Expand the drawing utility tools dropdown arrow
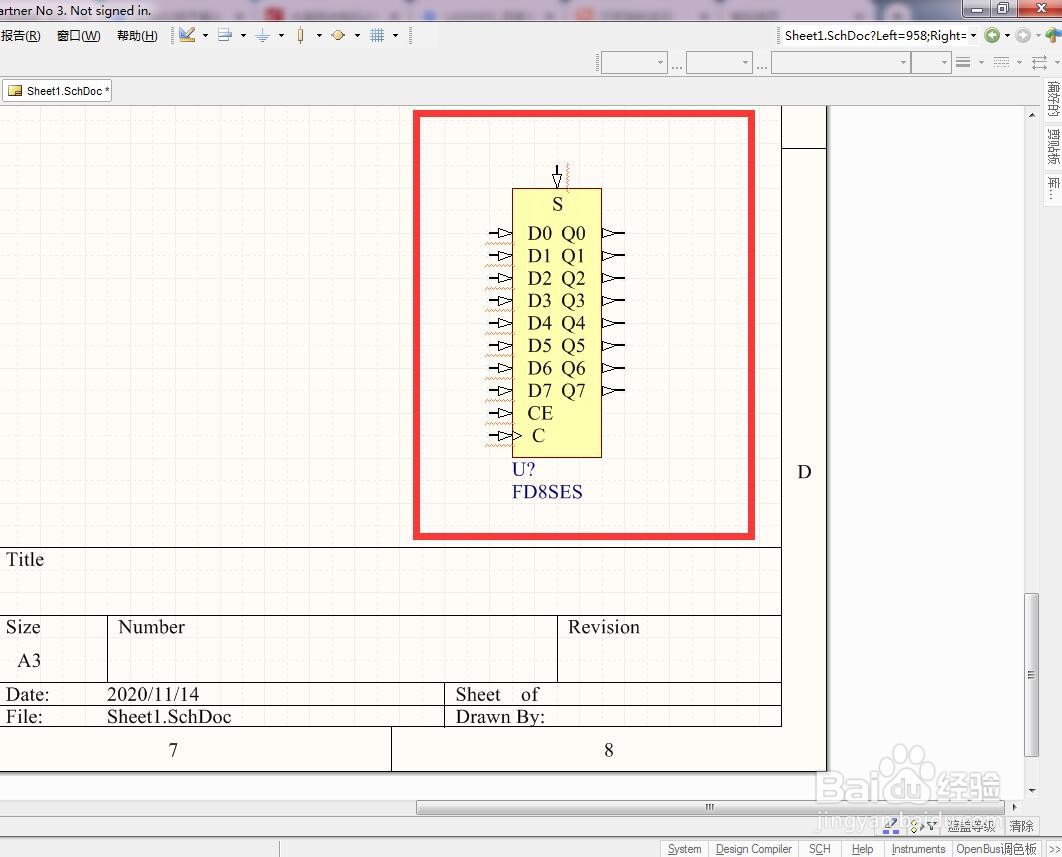Screen dimensions: 1062x857 [205, 35]
